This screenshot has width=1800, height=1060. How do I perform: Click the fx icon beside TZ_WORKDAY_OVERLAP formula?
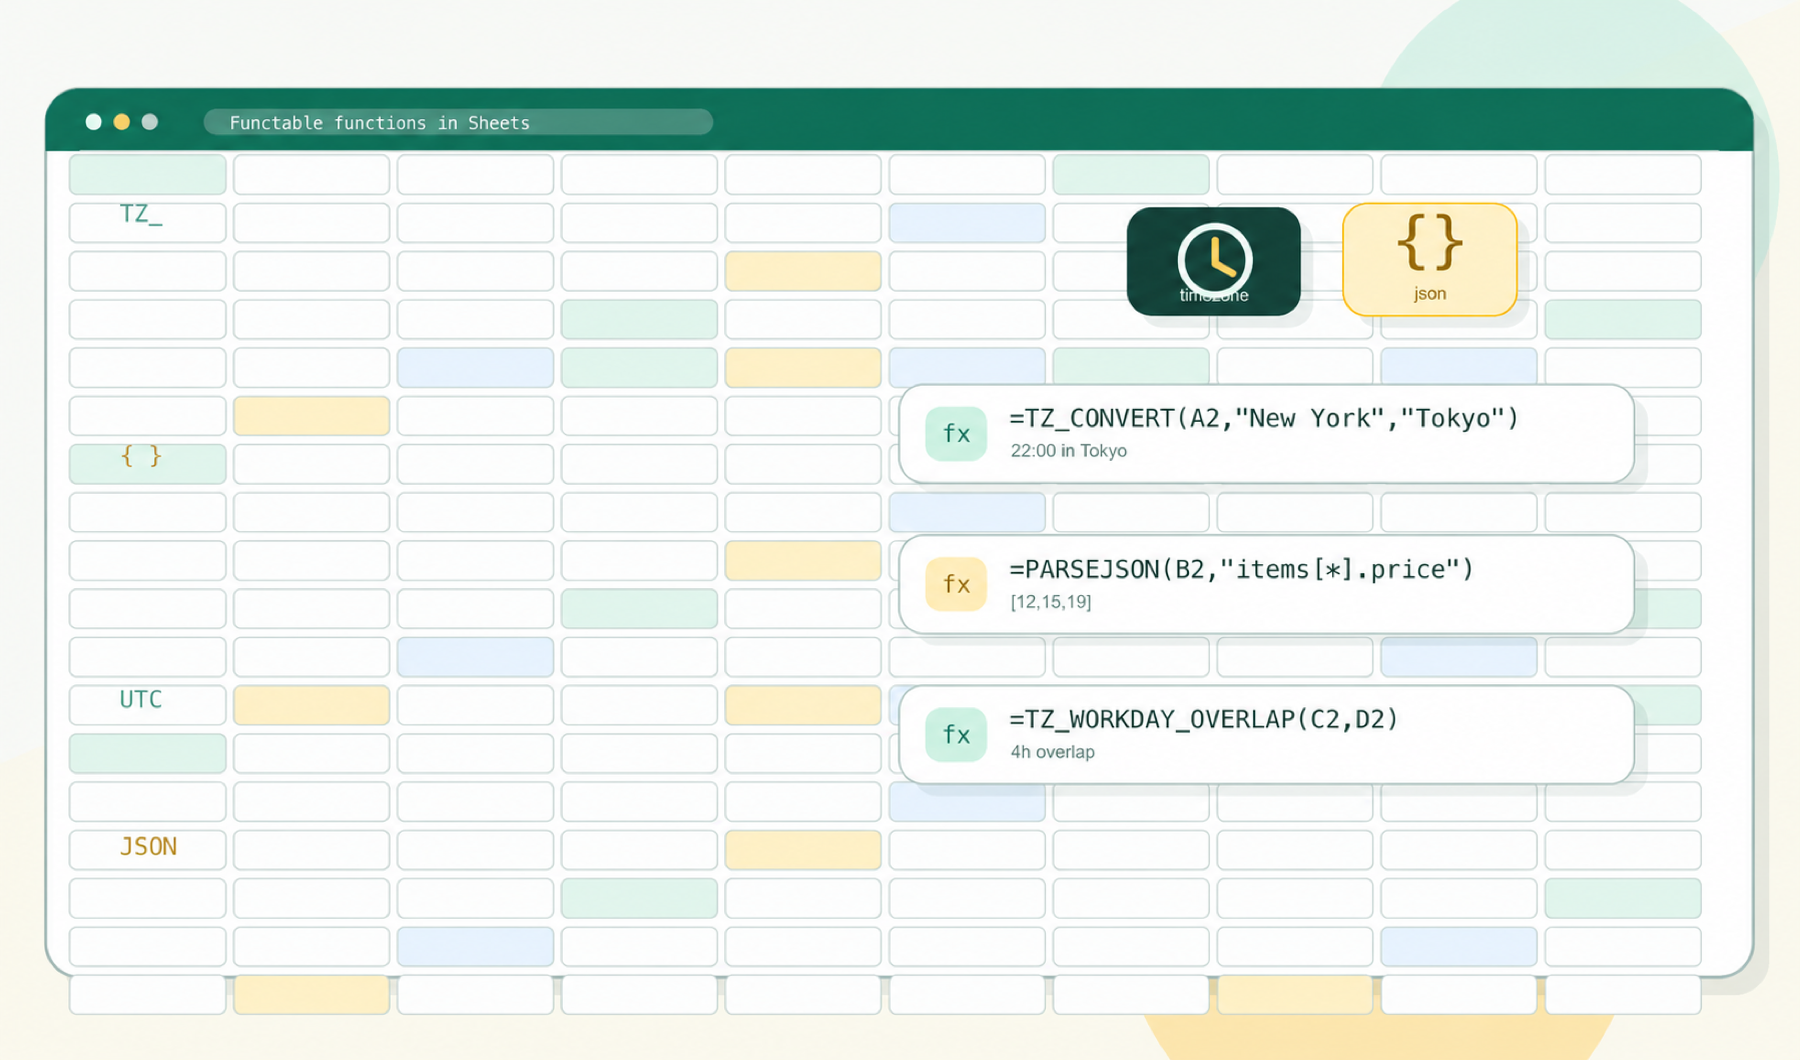956,735
